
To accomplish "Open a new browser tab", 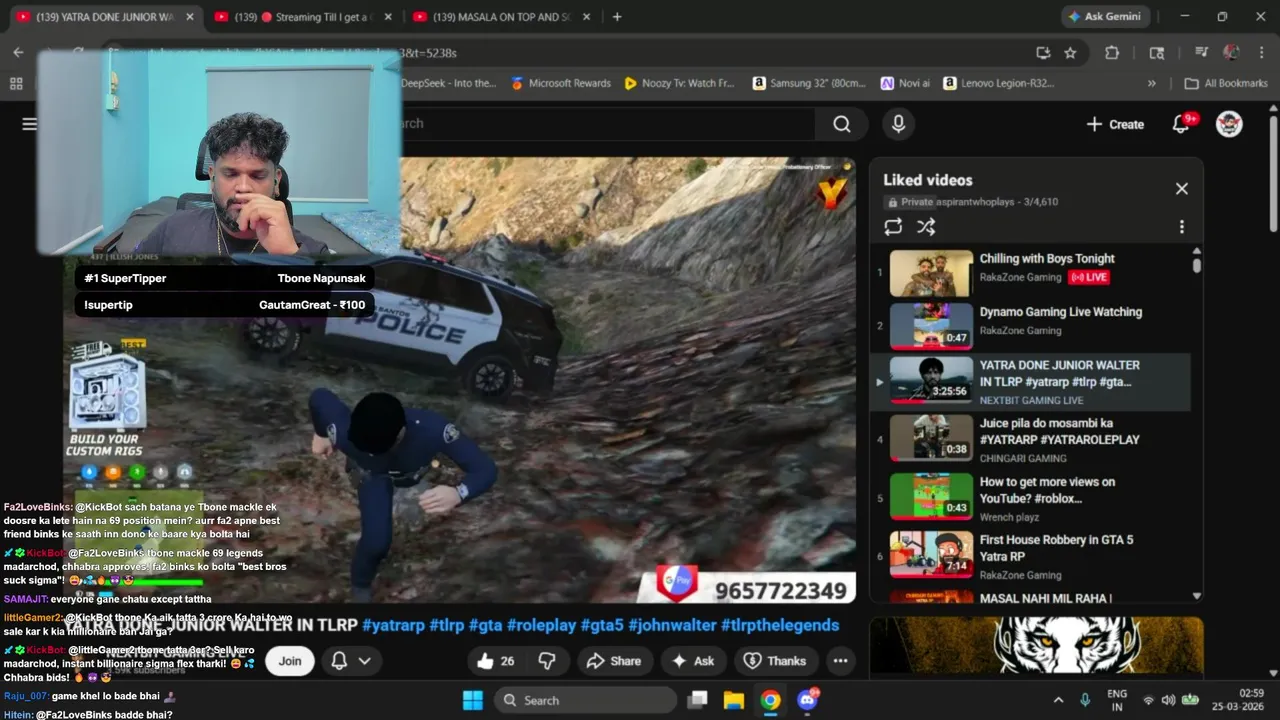I will (617, 17).
